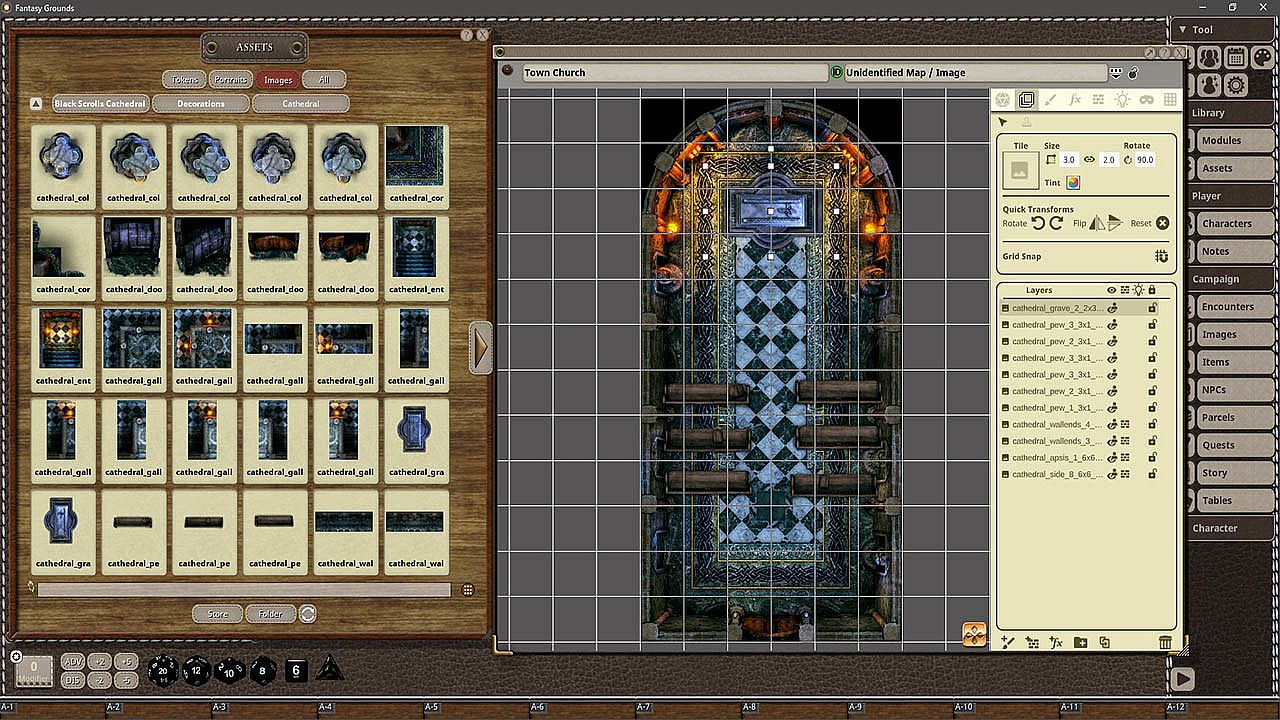Open the grid settings tab
The image size is (1280, 720).
[x=1170, y=100]
